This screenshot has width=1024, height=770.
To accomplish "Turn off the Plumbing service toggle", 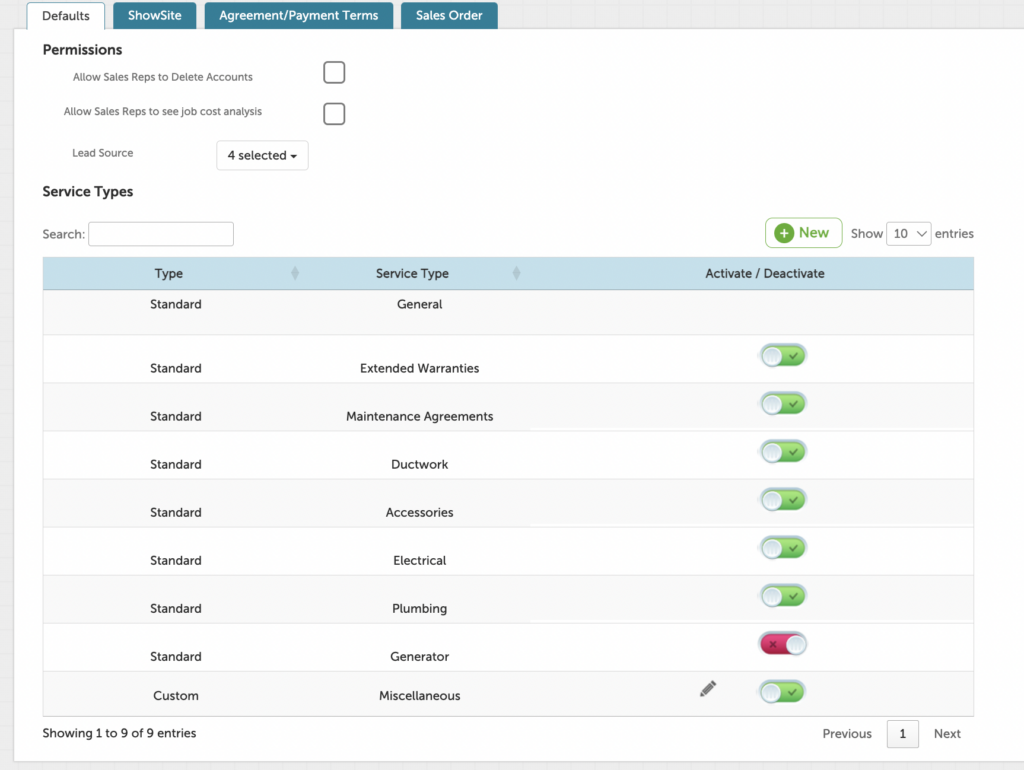I will [783, 596].
